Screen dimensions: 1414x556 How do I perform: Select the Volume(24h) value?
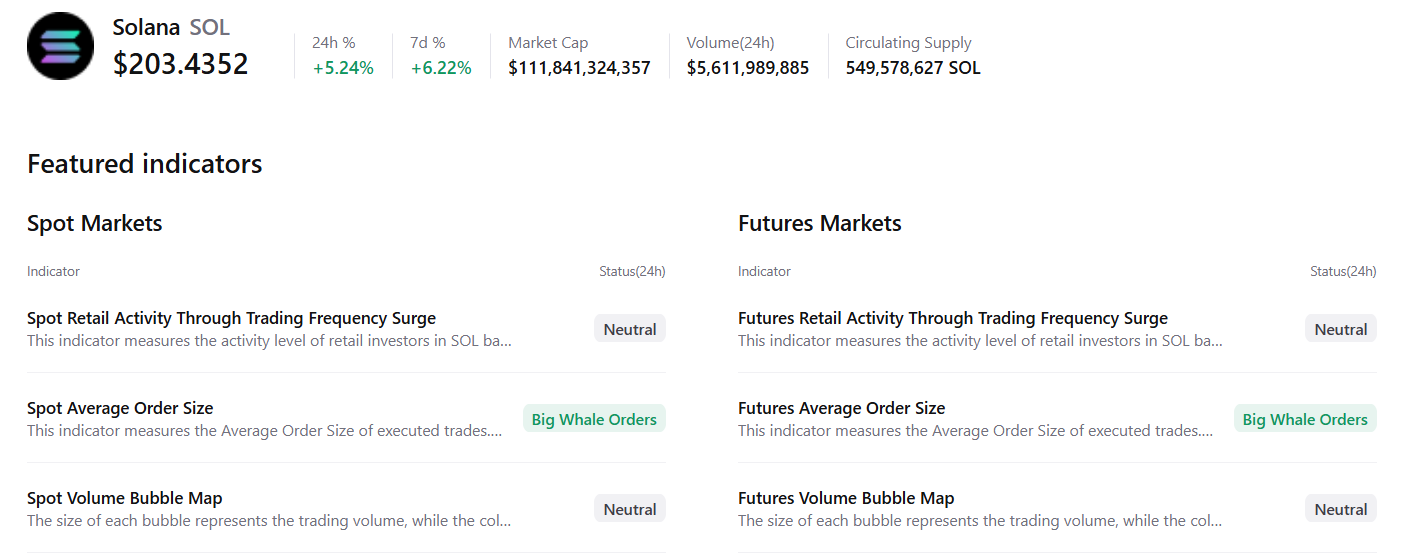(747, 68)
